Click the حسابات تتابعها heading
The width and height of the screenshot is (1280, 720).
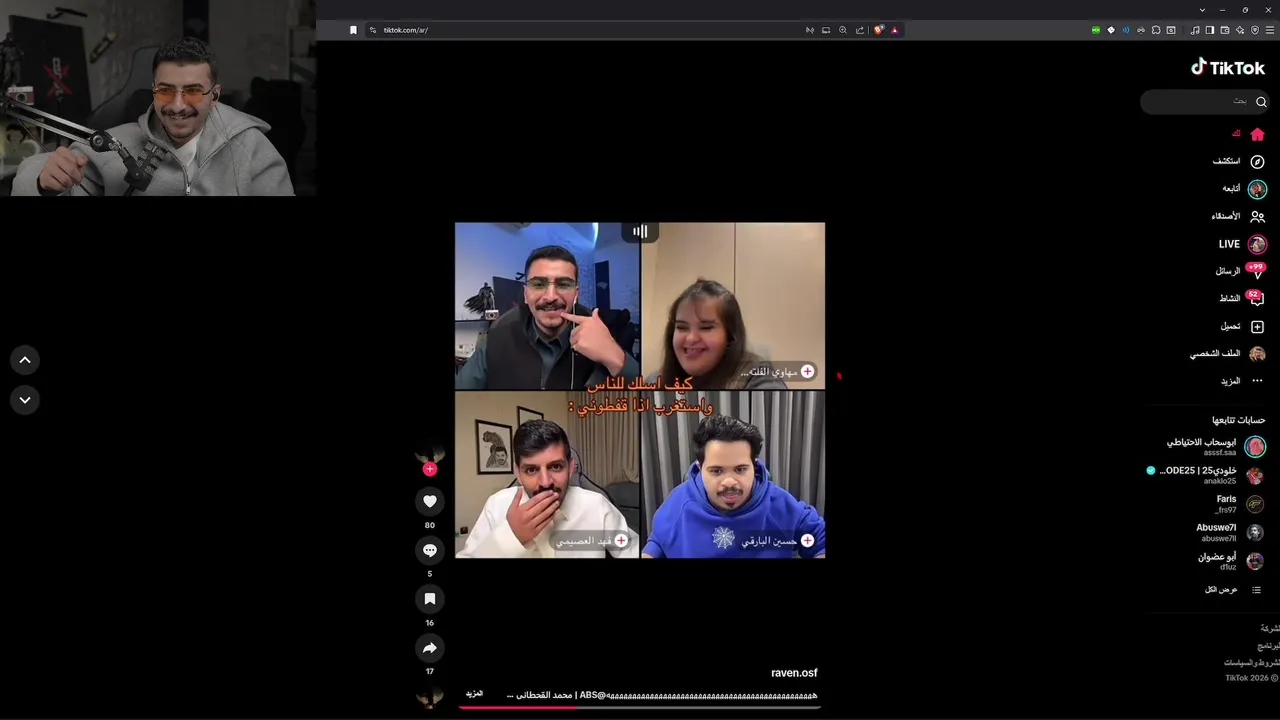1238,420
